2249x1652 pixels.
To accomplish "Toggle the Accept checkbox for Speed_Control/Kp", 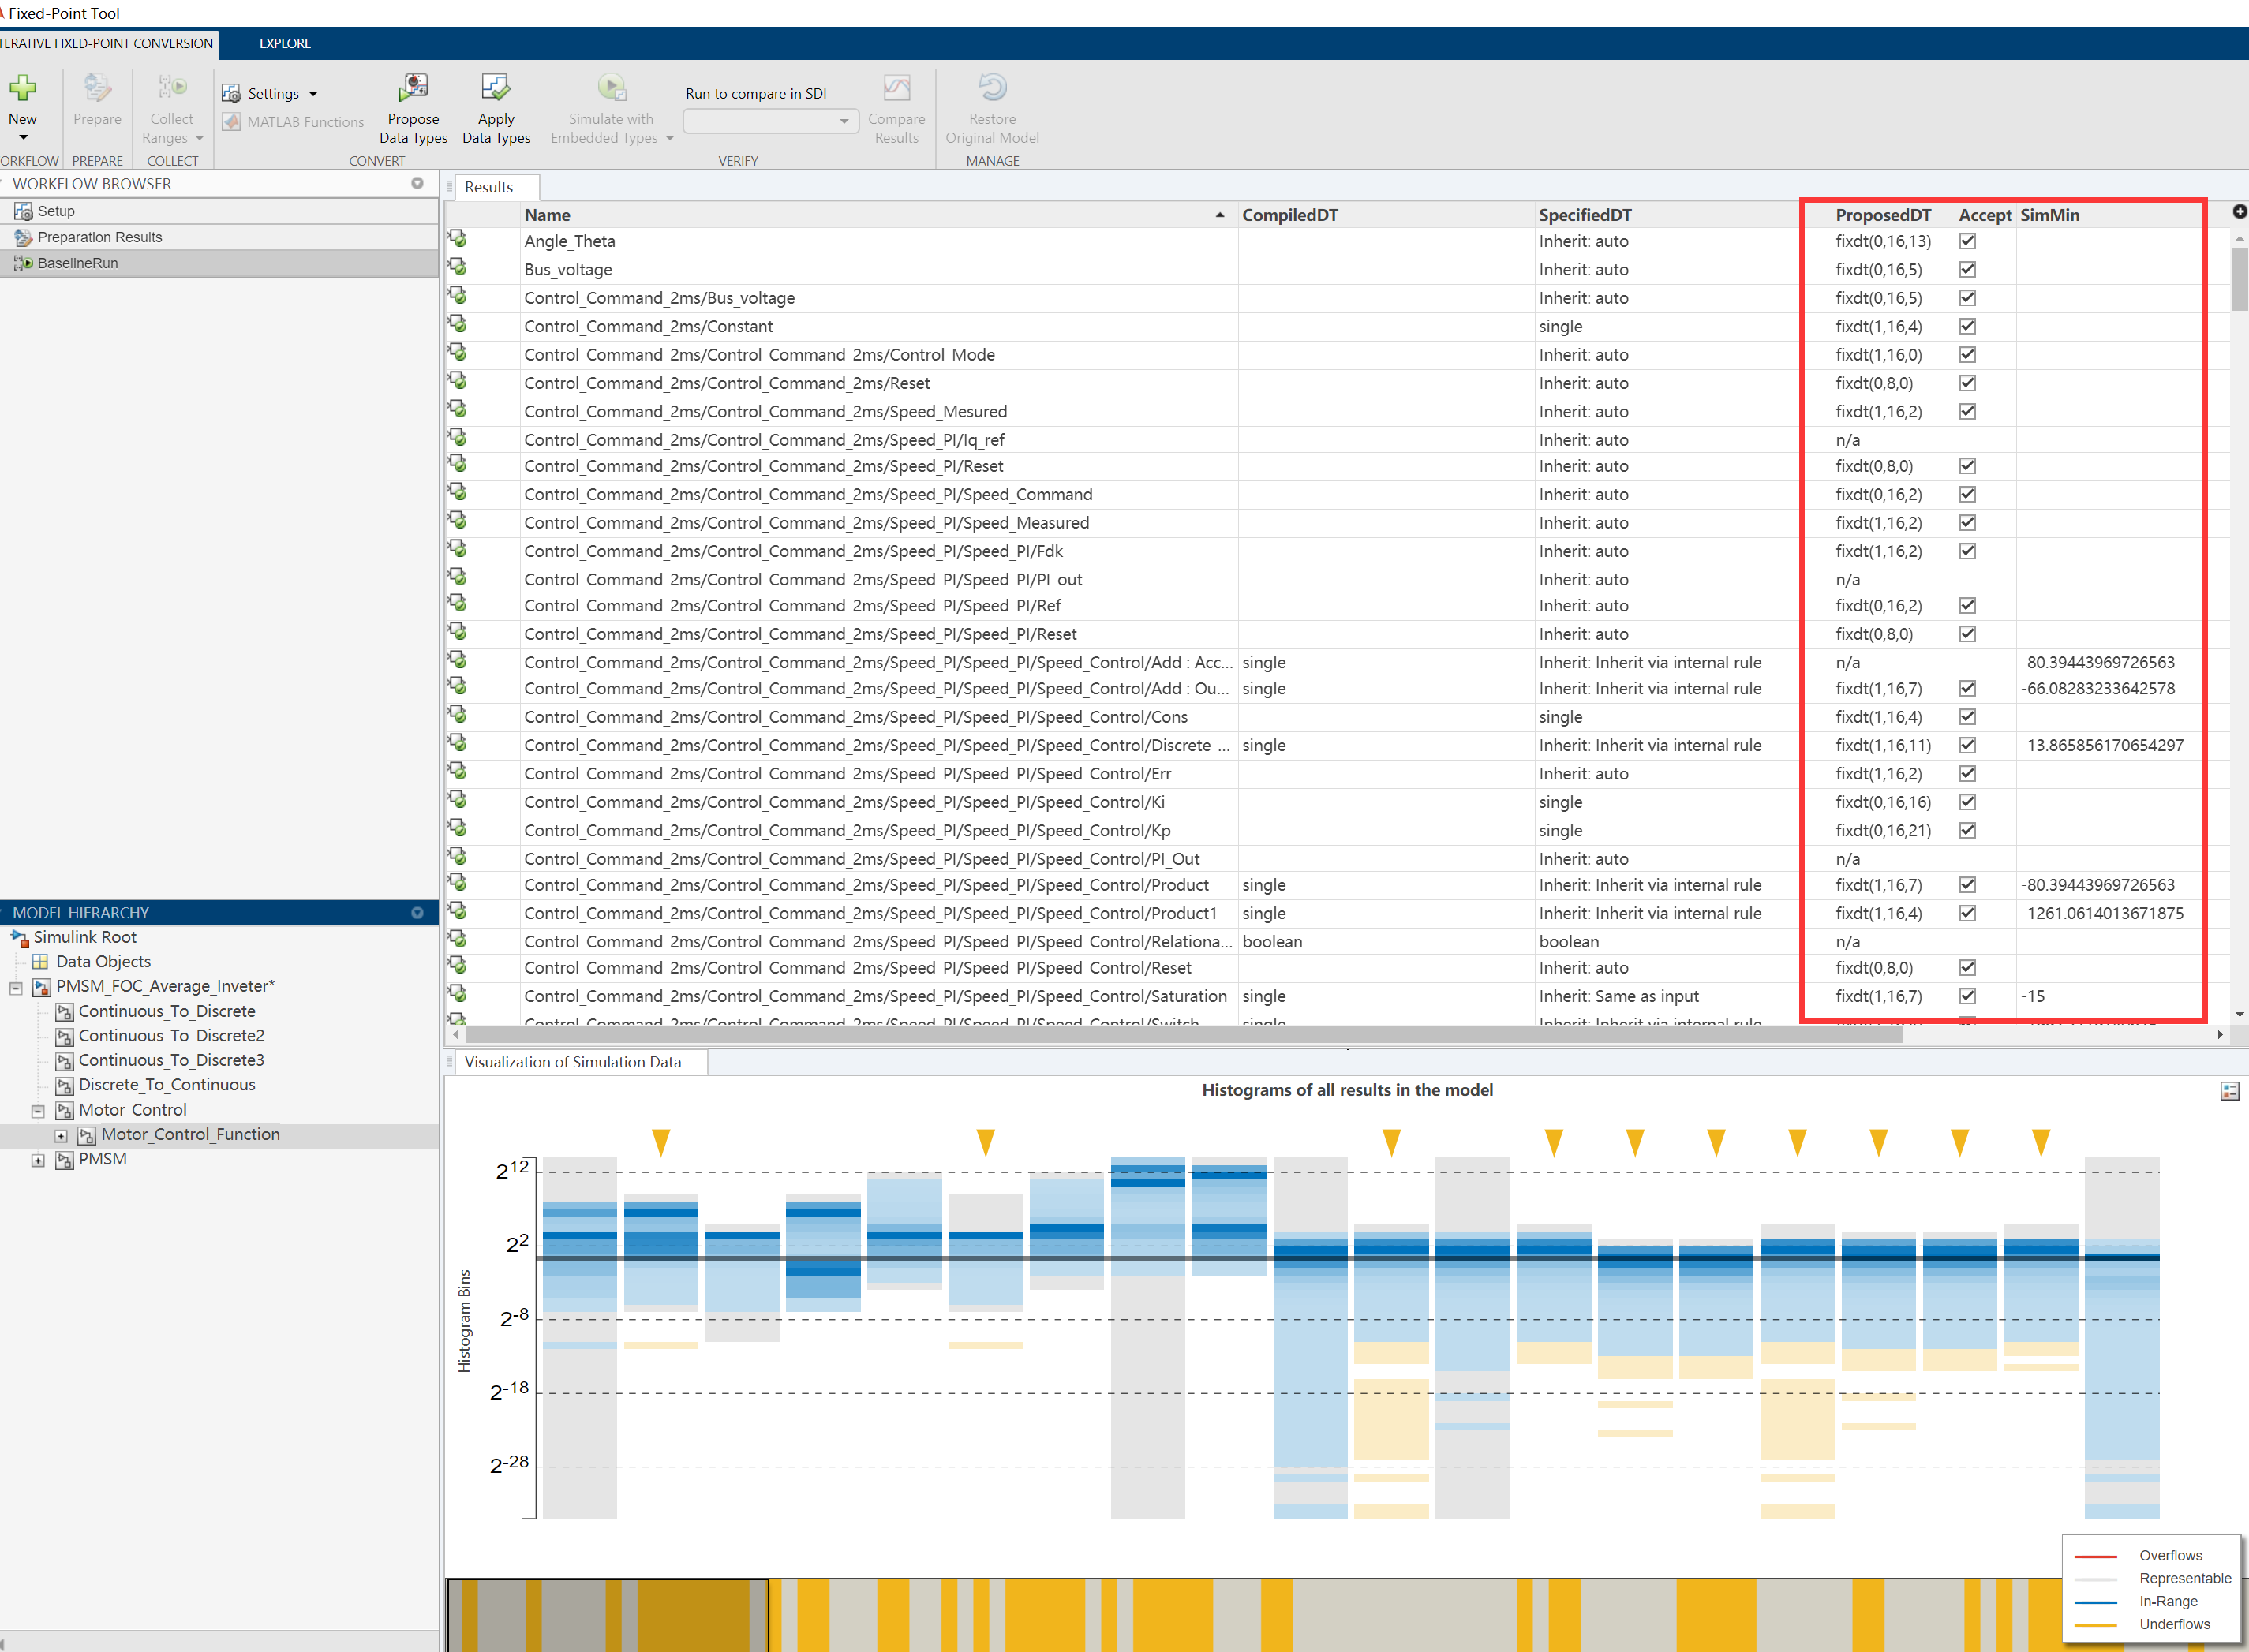I will coord(1967,830).
